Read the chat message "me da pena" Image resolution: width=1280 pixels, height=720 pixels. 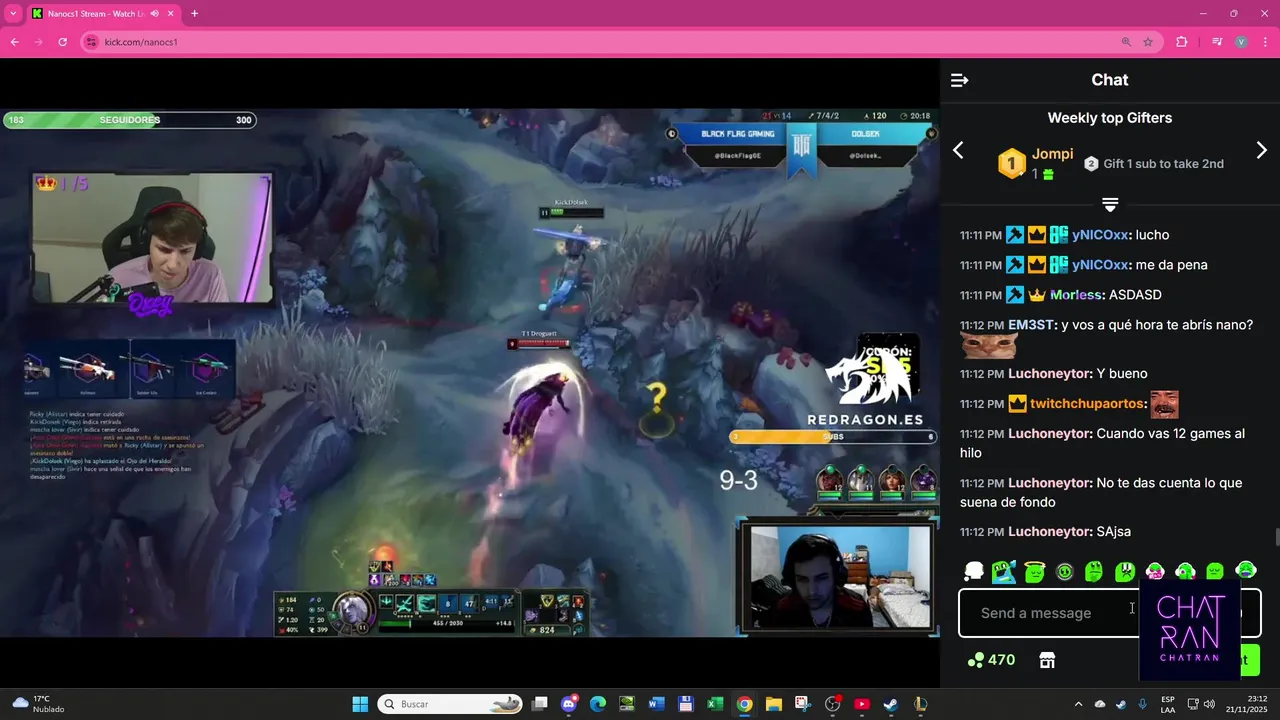tap(1172, 265)
